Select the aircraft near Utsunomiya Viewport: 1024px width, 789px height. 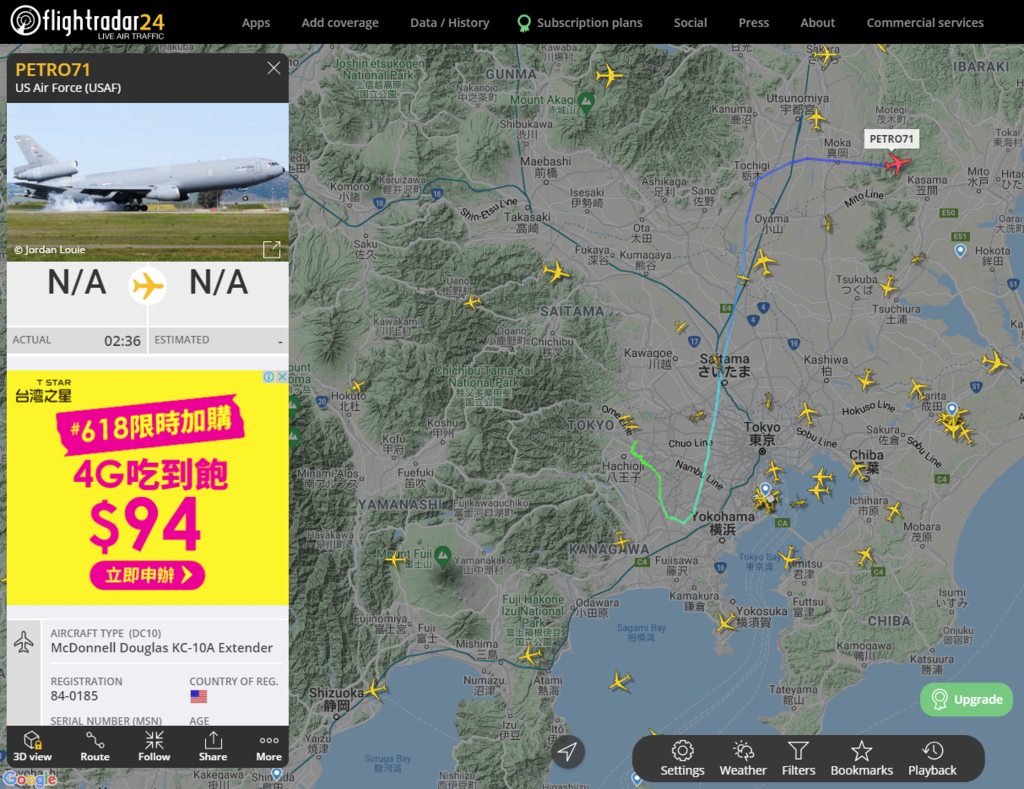[816, 119]
